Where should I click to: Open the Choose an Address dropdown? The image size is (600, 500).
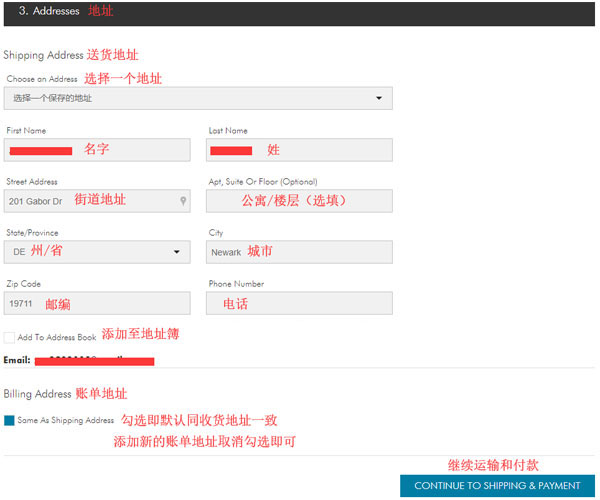tap(198, 98)
